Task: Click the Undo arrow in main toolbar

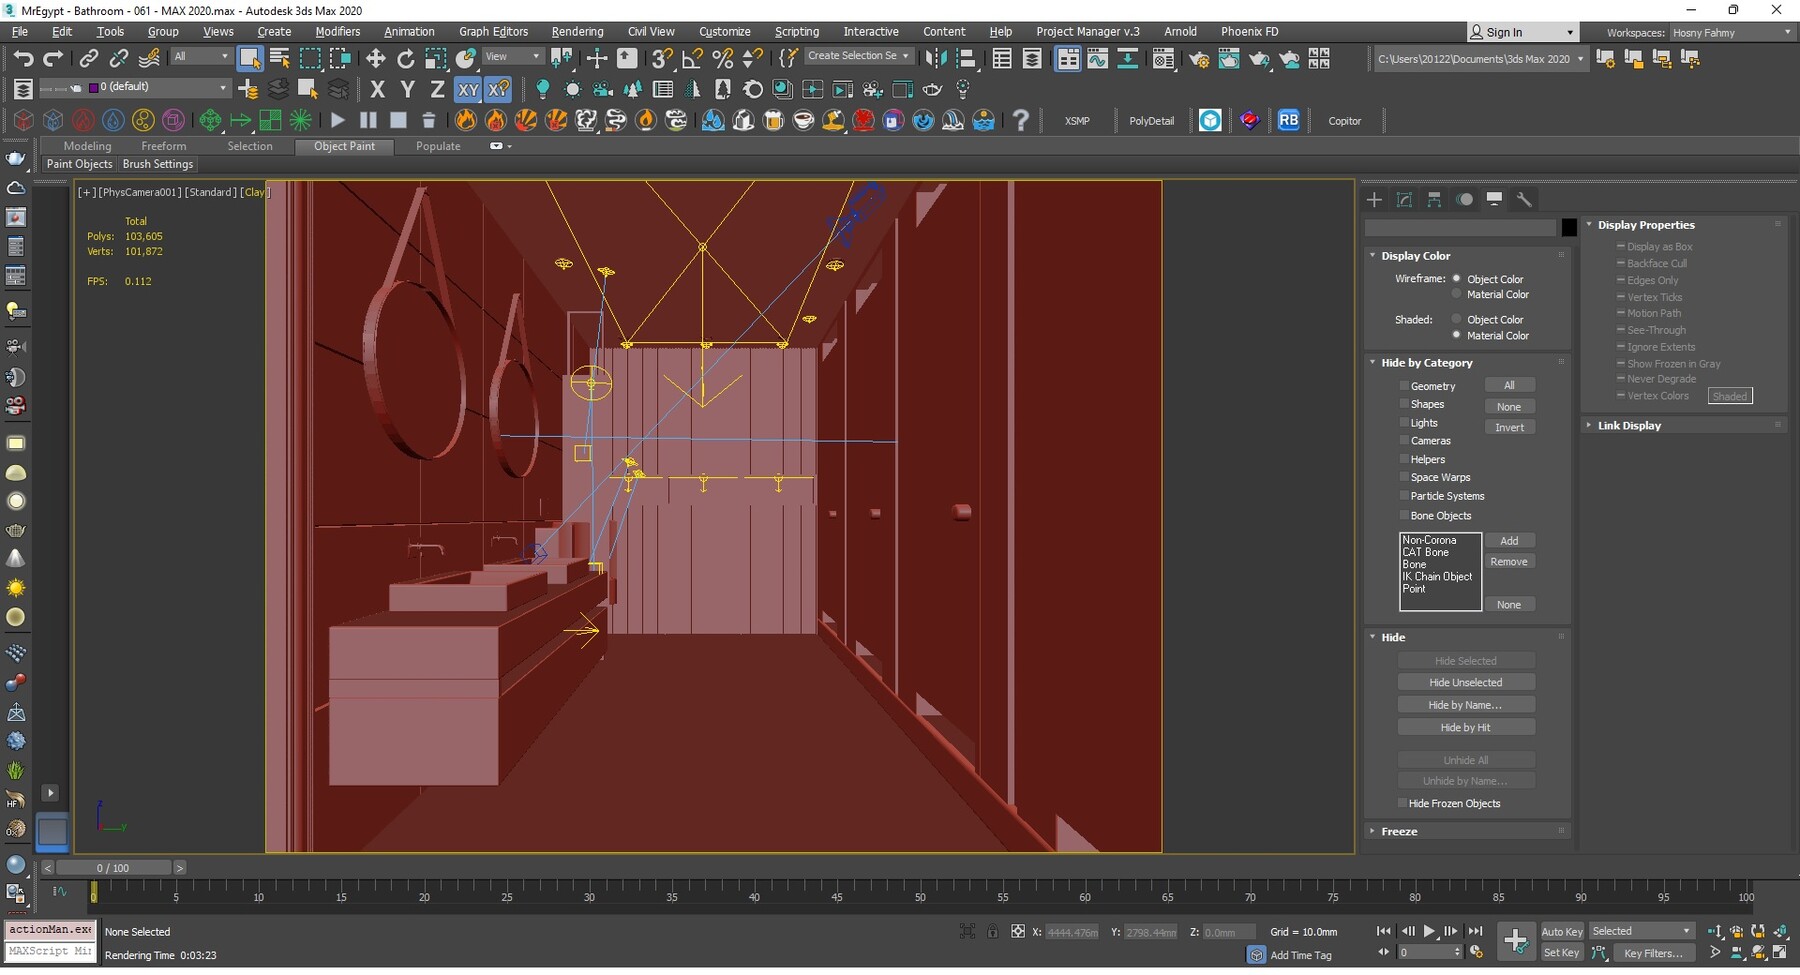Action: [x=23, y=58]
